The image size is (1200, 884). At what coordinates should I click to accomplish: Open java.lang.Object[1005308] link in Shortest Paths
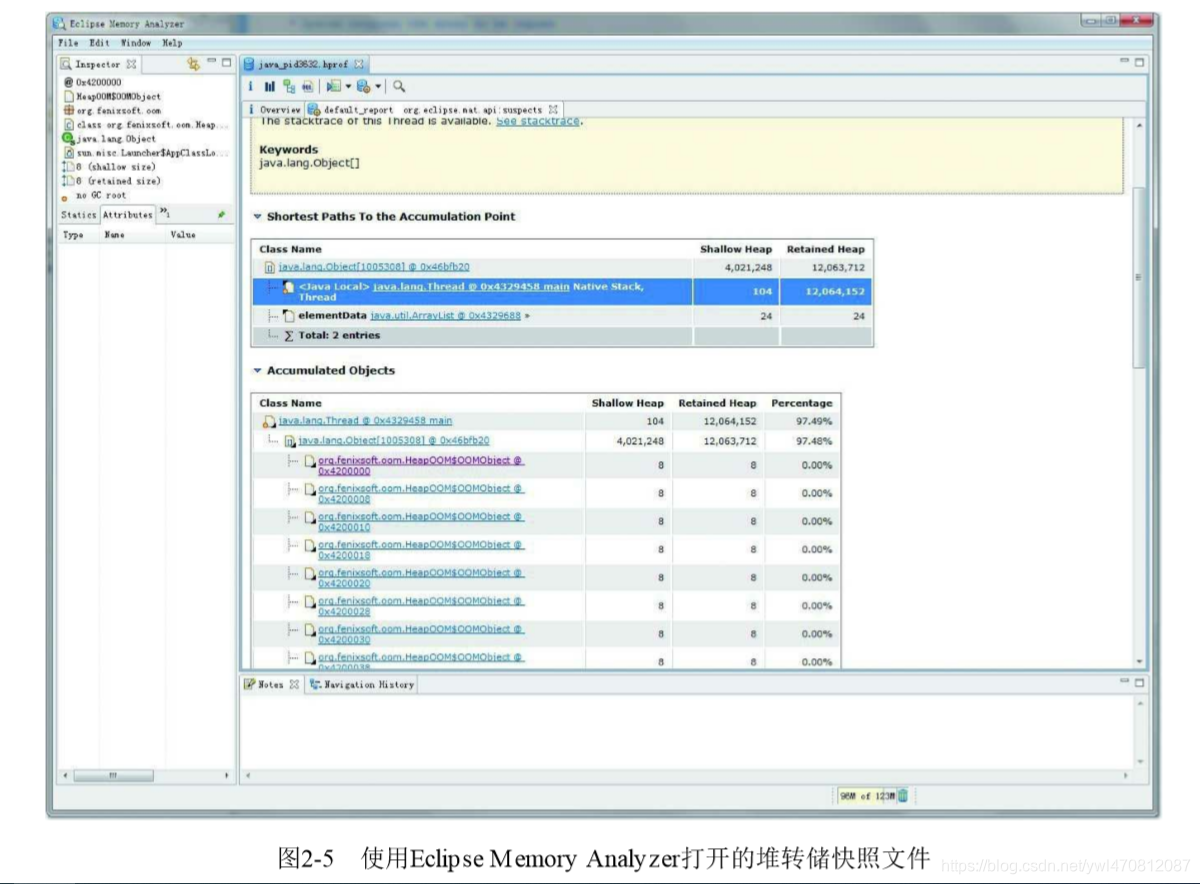pos(373,267)
